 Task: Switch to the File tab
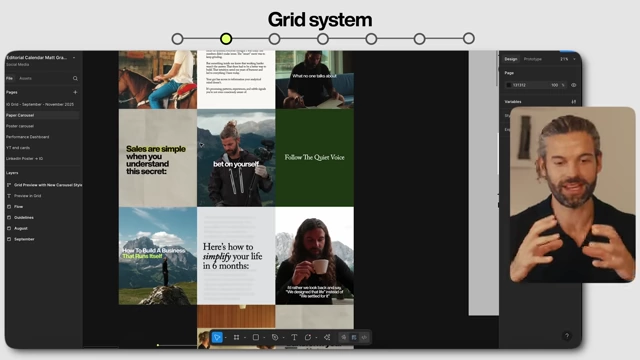point(9,78)
